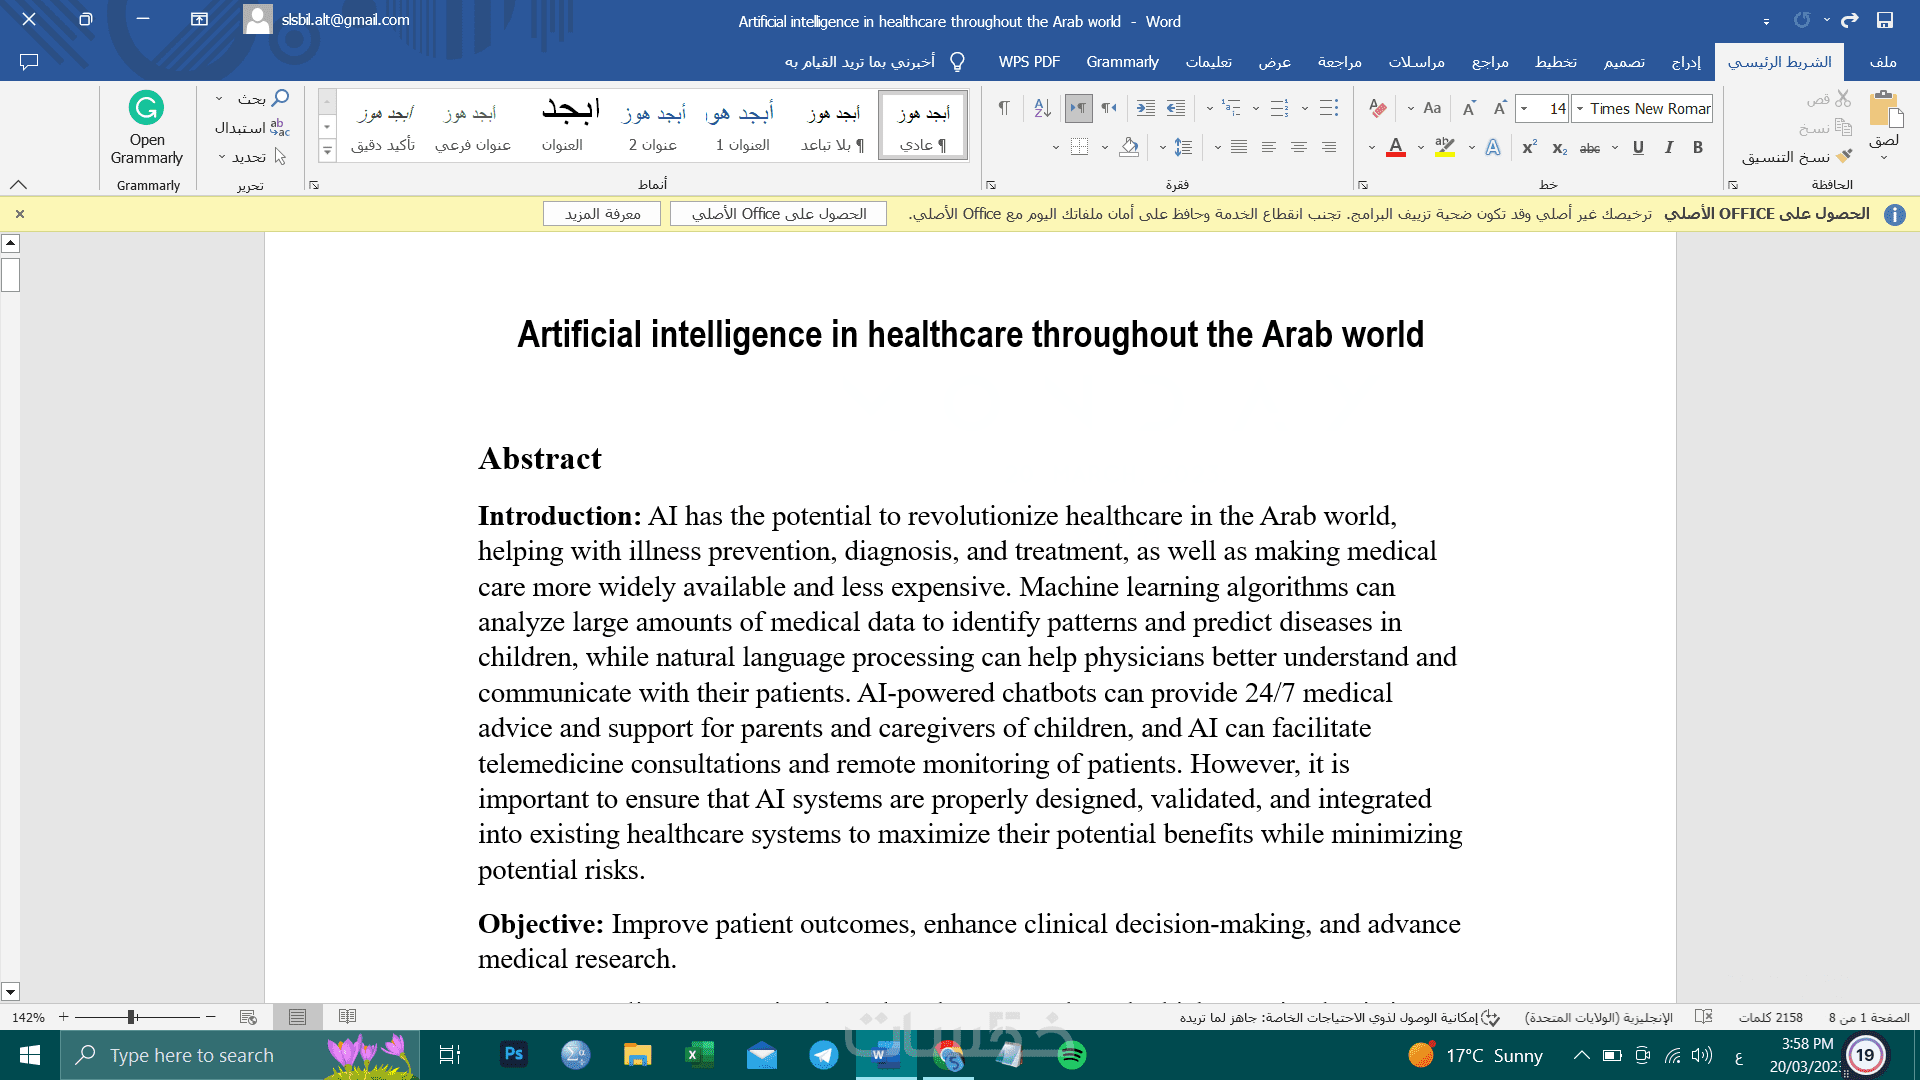Screen dimensions: 1920x1080
Task: Click the zoom slider in status bar
Action: 132,1017
